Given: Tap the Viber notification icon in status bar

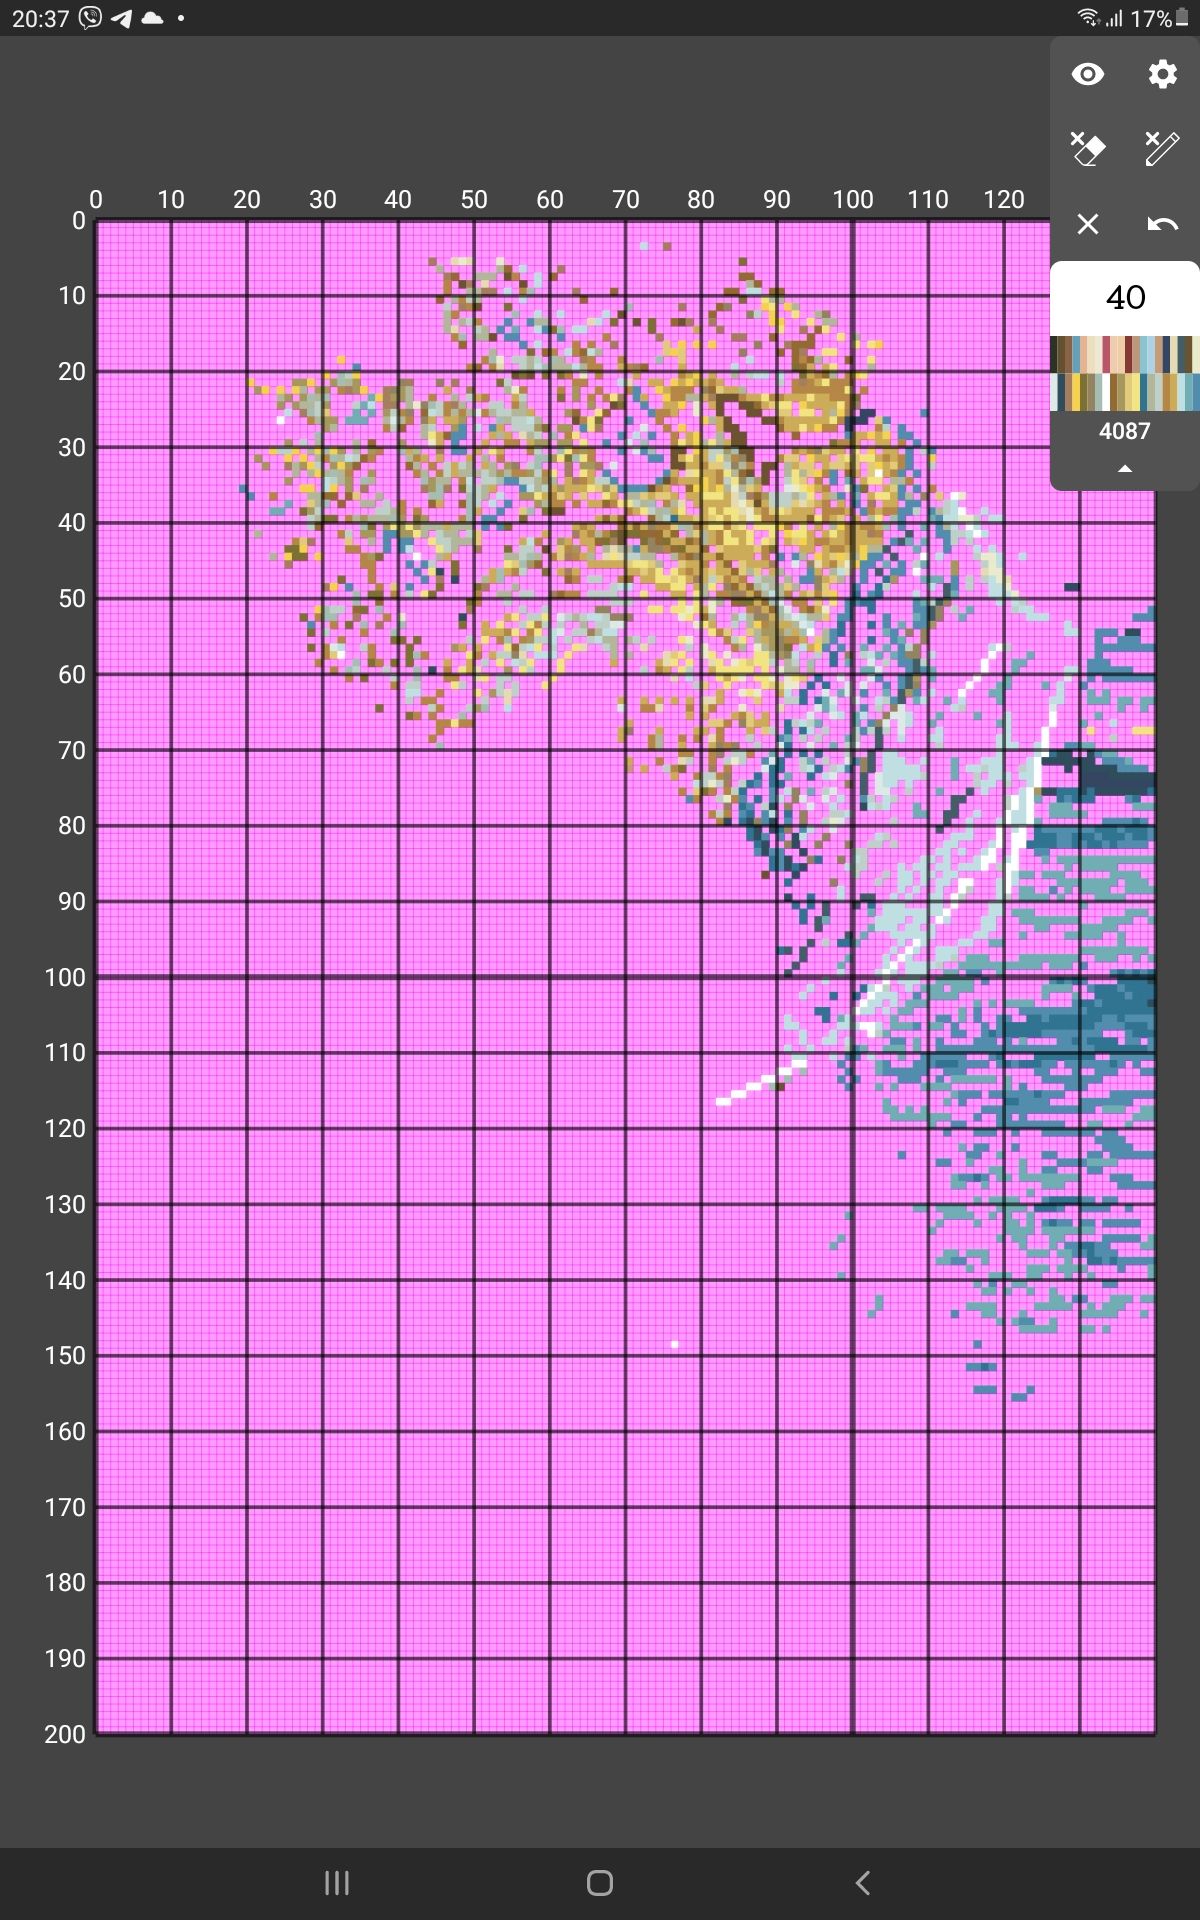Looking at the screenshot, I should click(90, 18).
